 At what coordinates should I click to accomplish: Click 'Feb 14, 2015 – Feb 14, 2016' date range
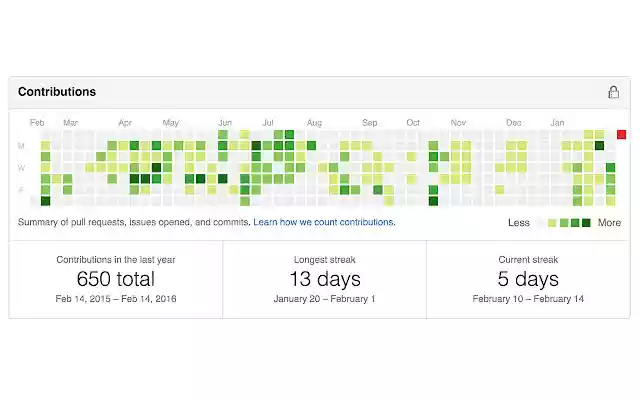pyautogui.click(x=115, y=299)
